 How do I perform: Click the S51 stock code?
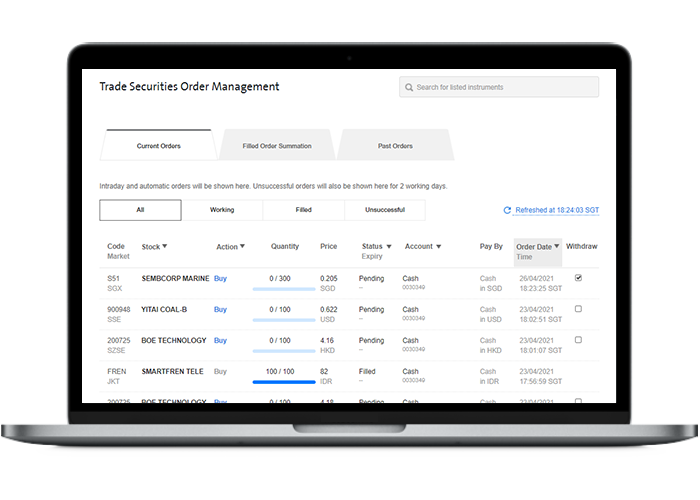click(x=113, y=278)
